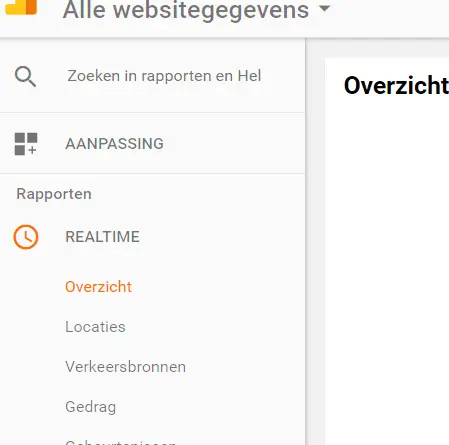
Task: Click the Google Analytics logo
Action: [x=21, y=7]
